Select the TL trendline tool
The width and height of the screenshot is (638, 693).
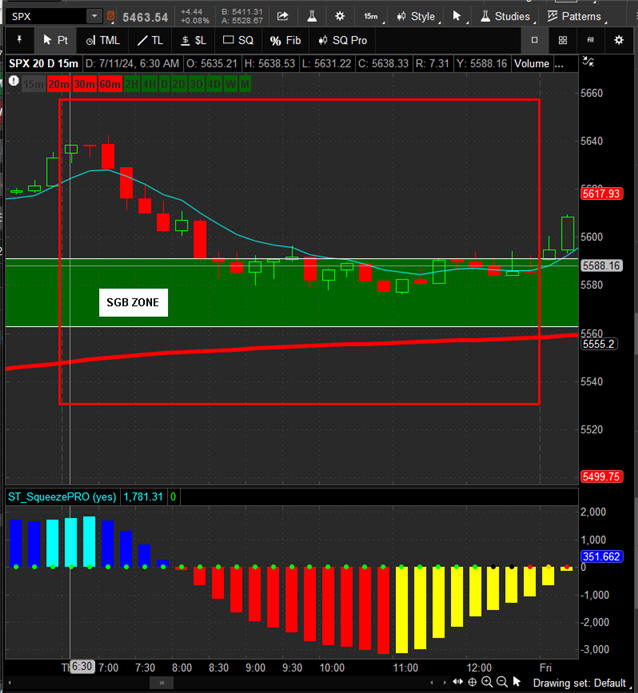[150, 40]
